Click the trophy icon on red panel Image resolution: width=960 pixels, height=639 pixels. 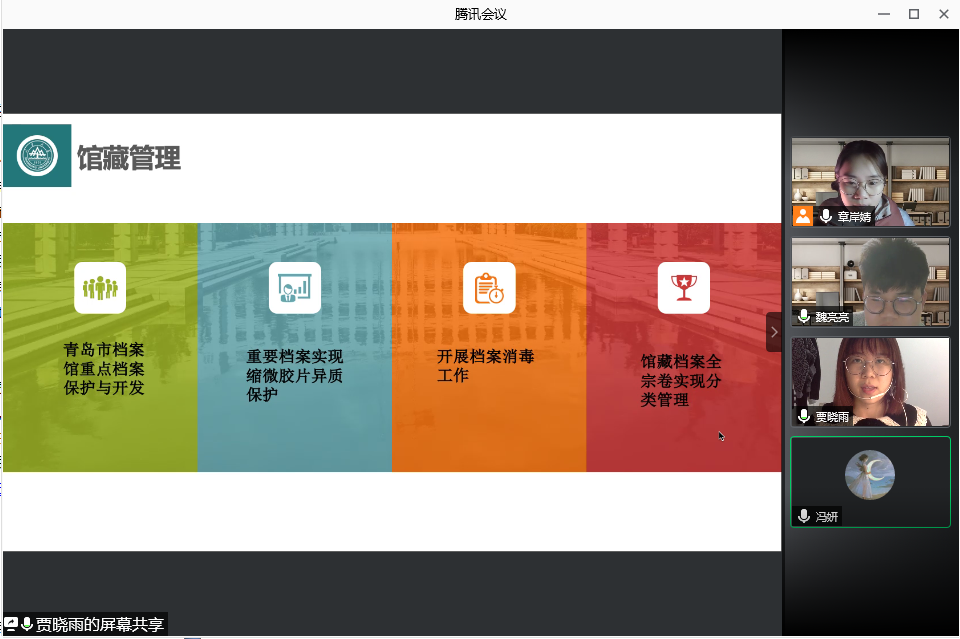pyautogui.click(x=683, y=288)
